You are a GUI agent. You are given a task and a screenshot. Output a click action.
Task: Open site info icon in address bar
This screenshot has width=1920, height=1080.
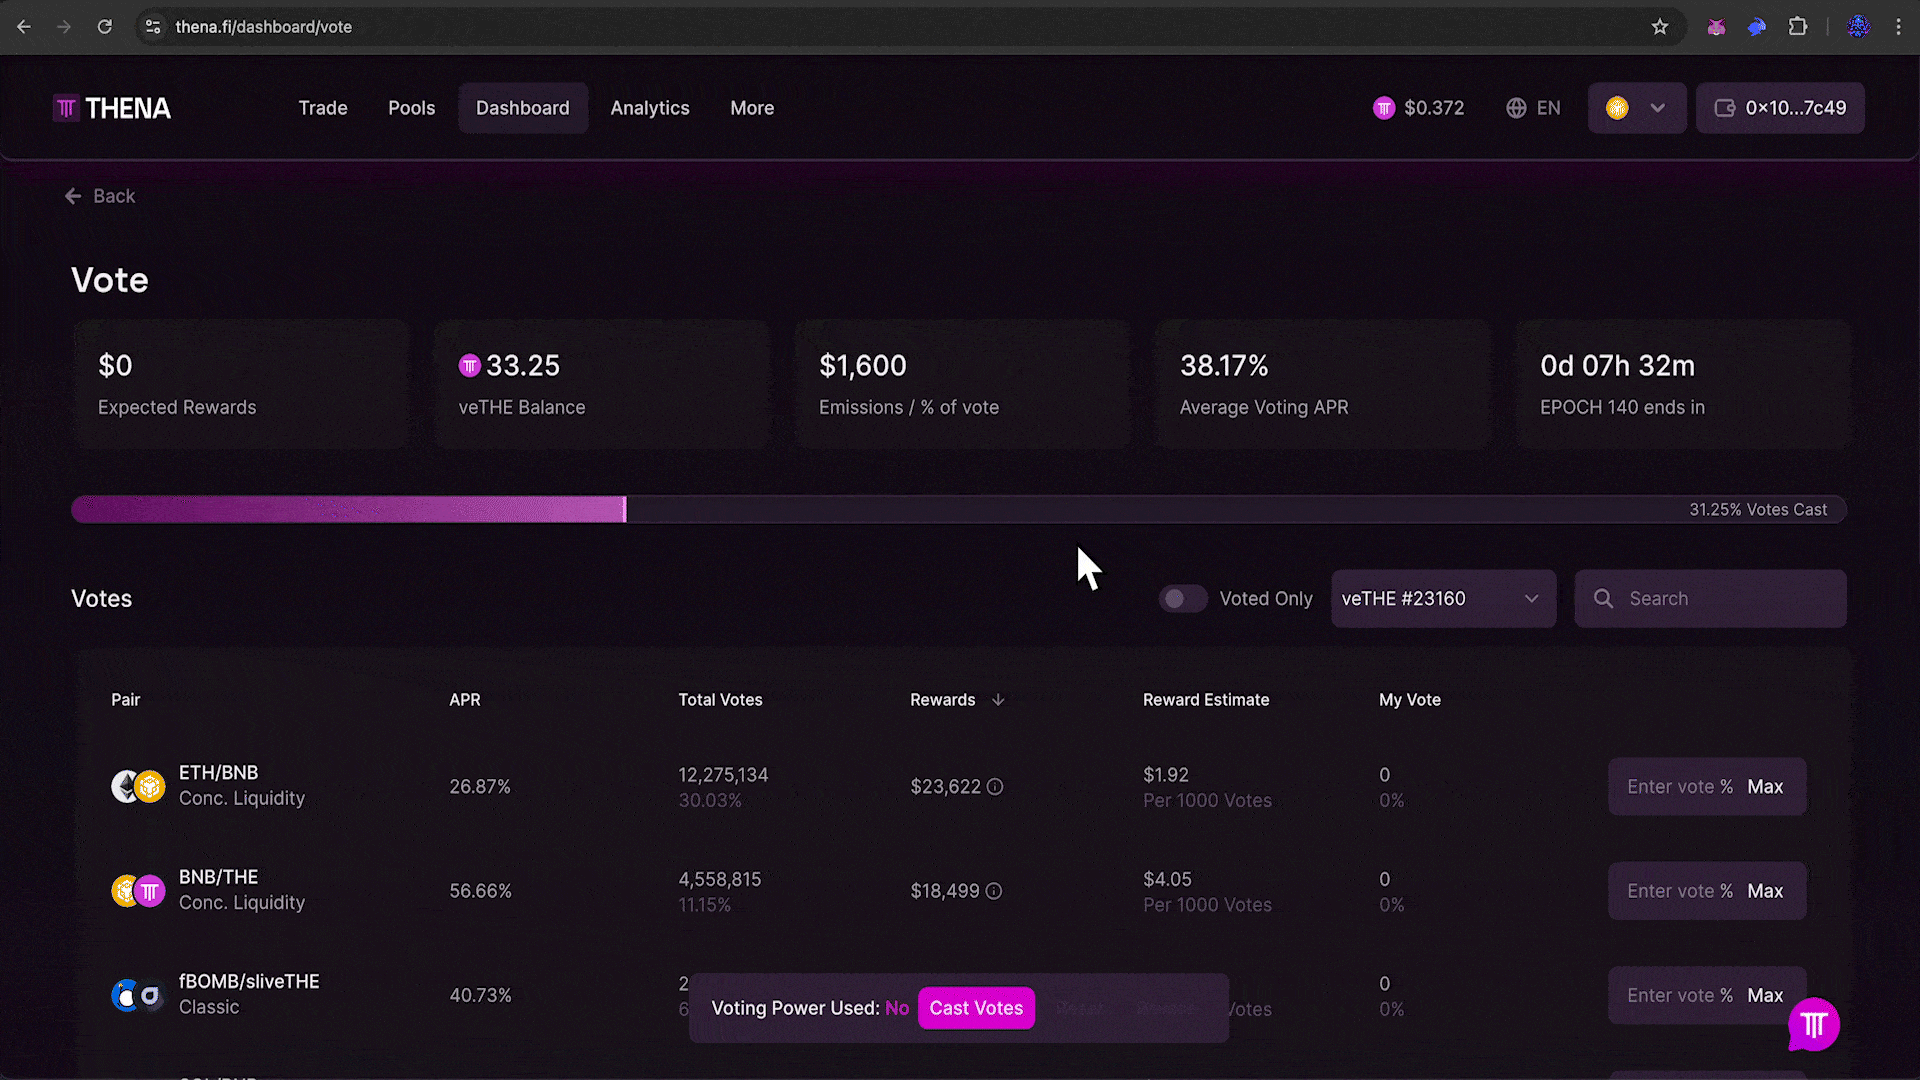coord(153,27)
